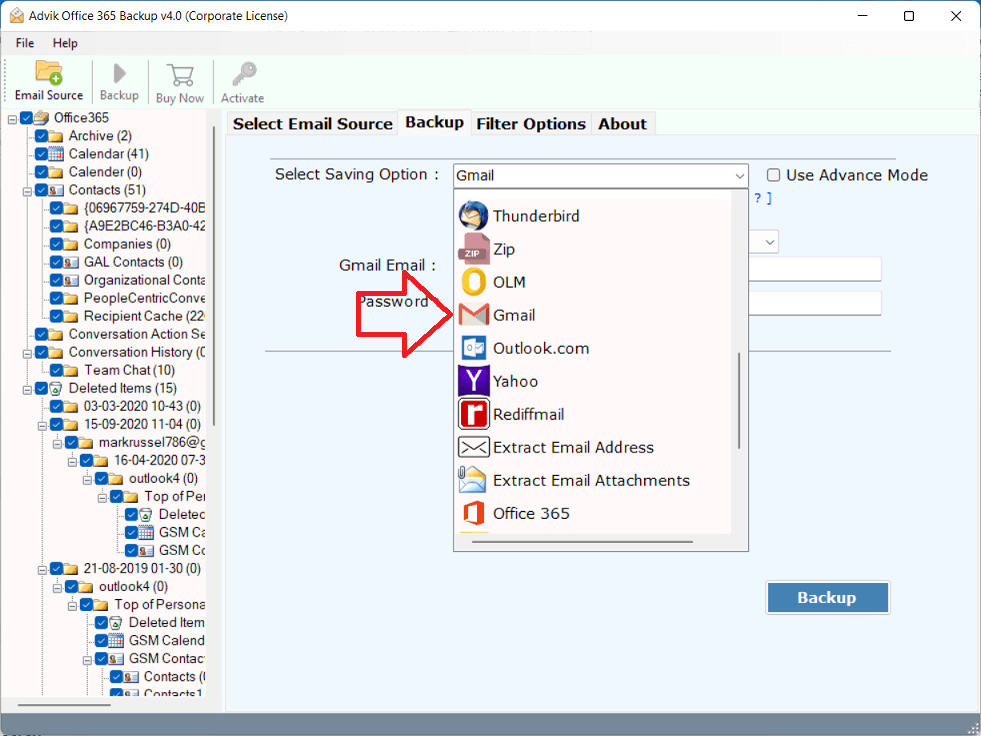The height and width of the screenshot is (736, 981).
Task: Choose the Extract Email Address icon
Action: [x=473, y=447]
